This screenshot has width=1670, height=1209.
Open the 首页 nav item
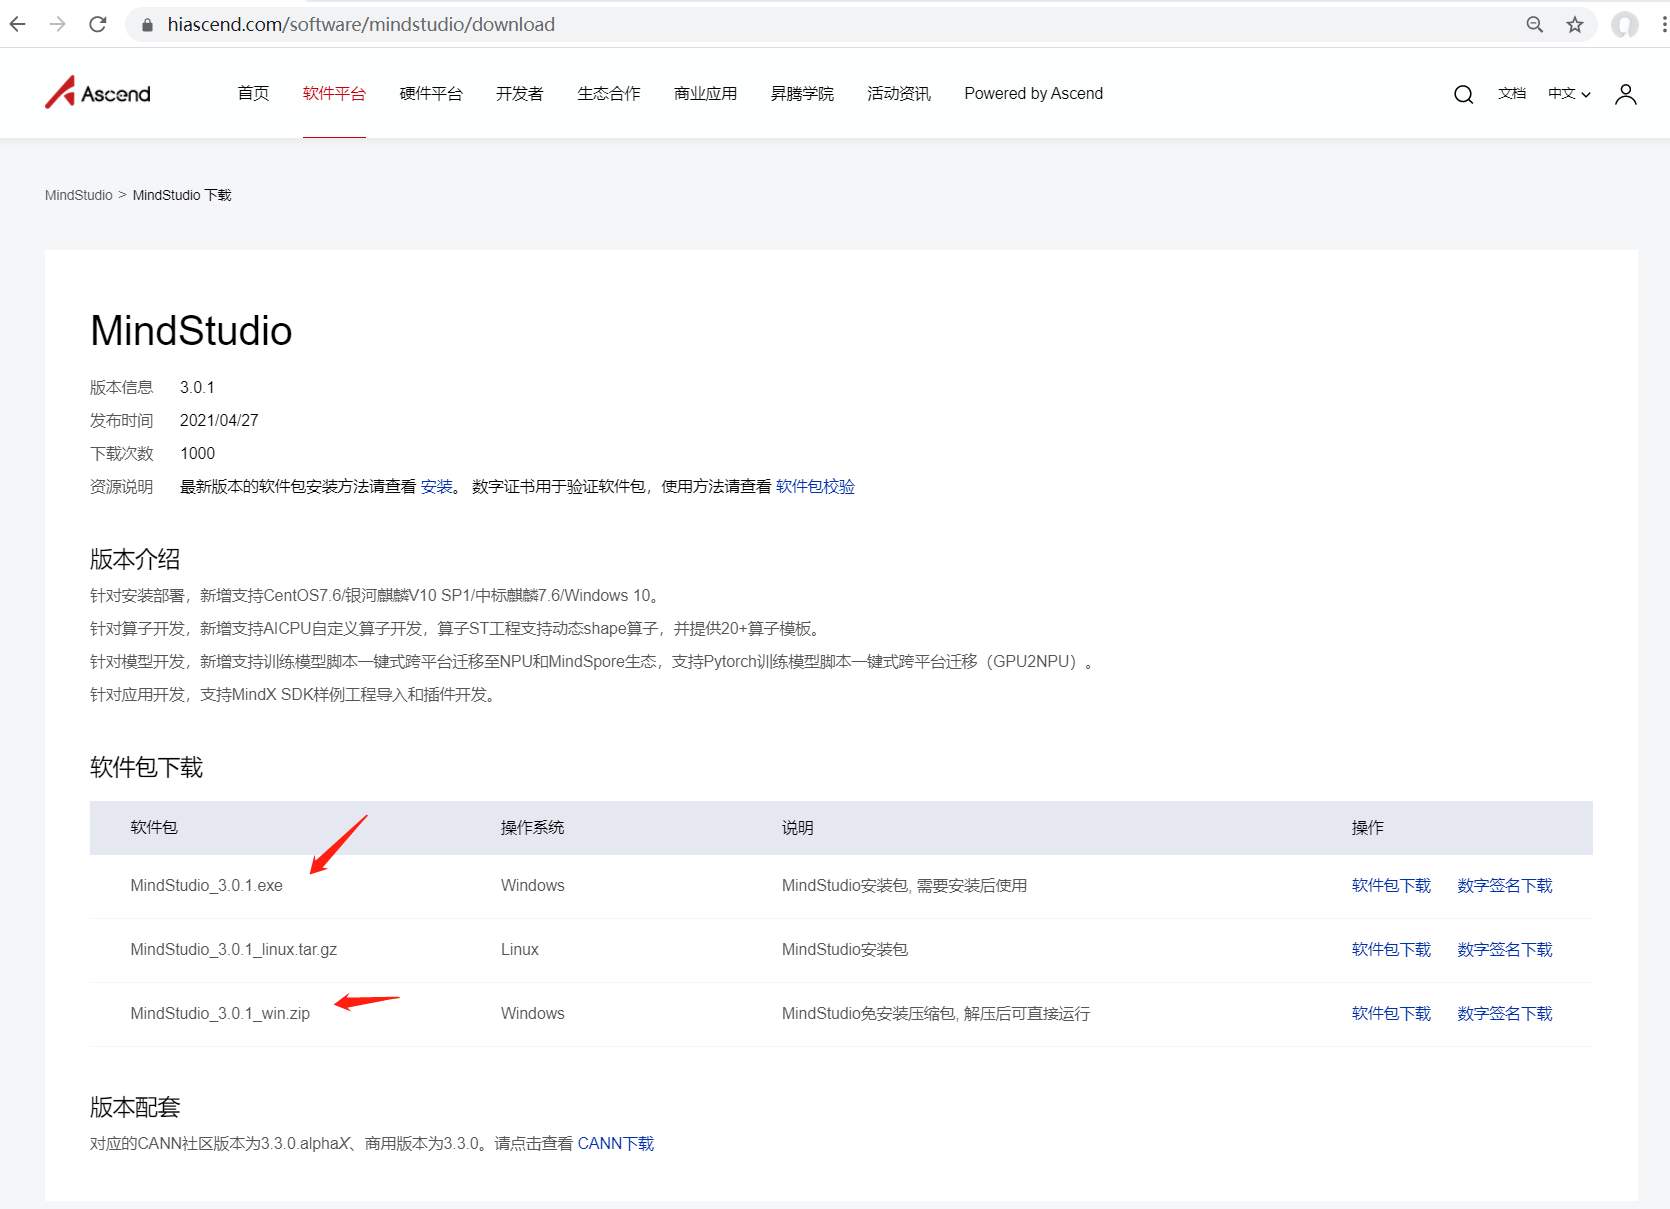tap(253, 93)
